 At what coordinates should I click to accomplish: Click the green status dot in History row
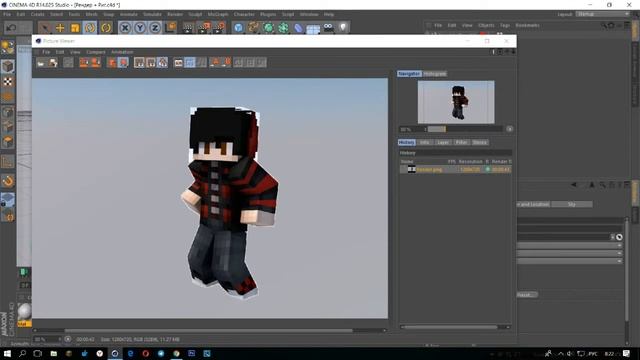coord(487,169)
